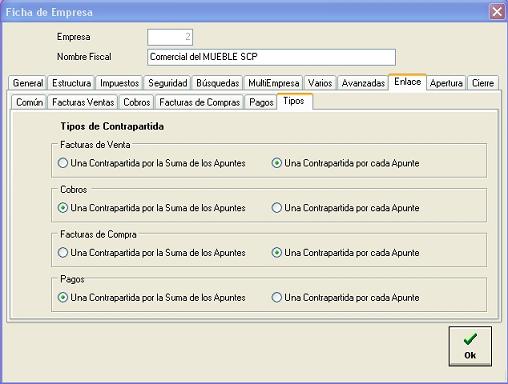This screenshot has height=384, width=508.
Task: Go to the Facturas Ventas sub-tab
Action: point(83,102)
